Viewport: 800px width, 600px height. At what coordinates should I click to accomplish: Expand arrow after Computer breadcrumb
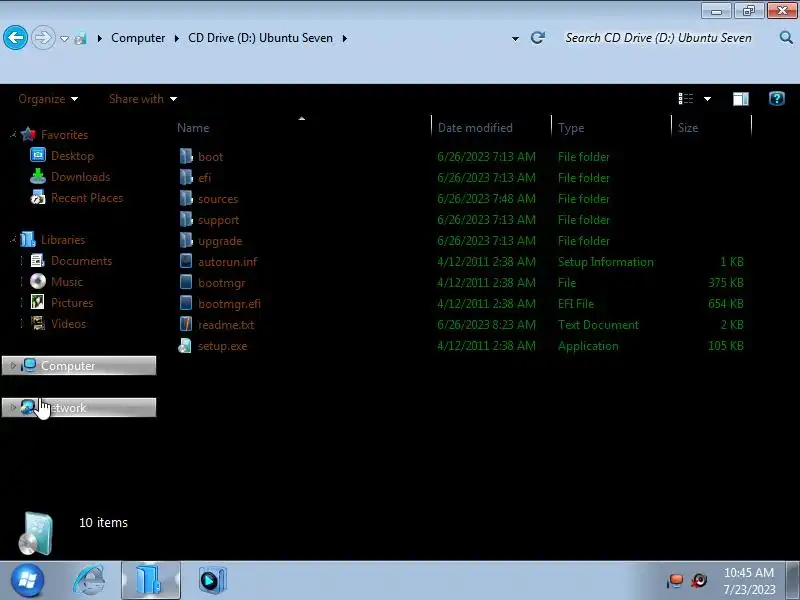[177, 38]
